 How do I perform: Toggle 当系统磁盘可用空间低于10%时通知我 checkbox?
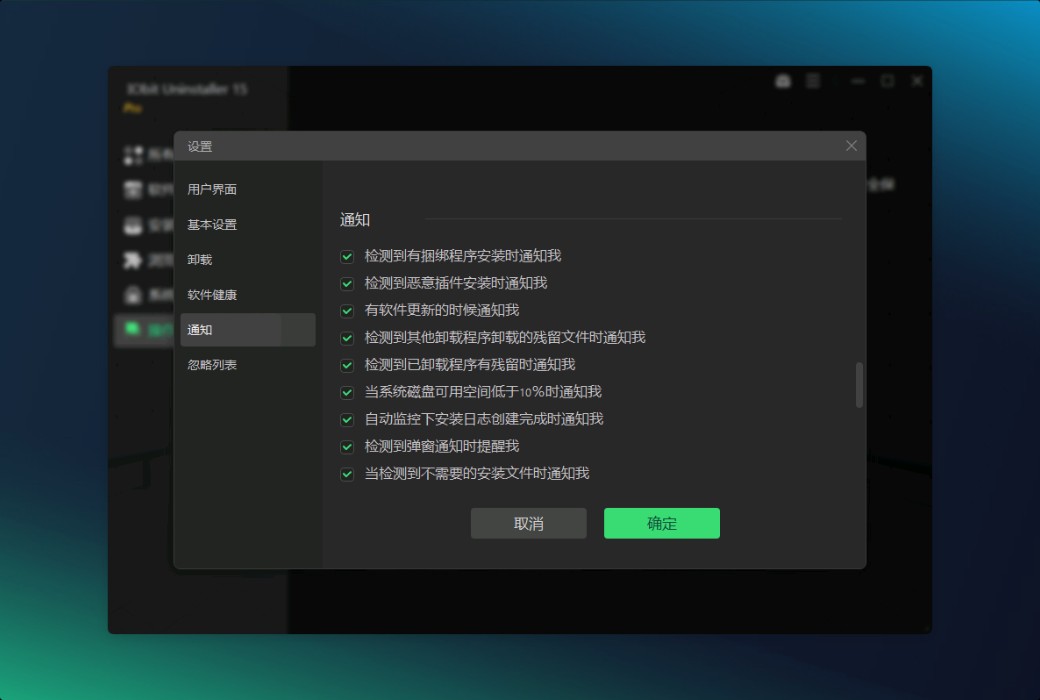tap(347, 393)
